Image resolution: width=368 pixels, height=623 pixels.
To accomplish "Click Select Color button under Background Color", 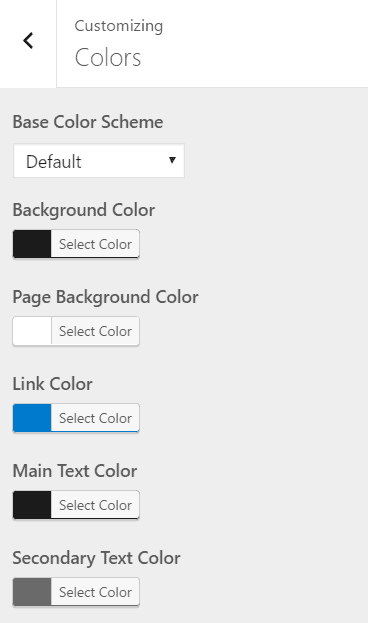I will click(95, 244).
